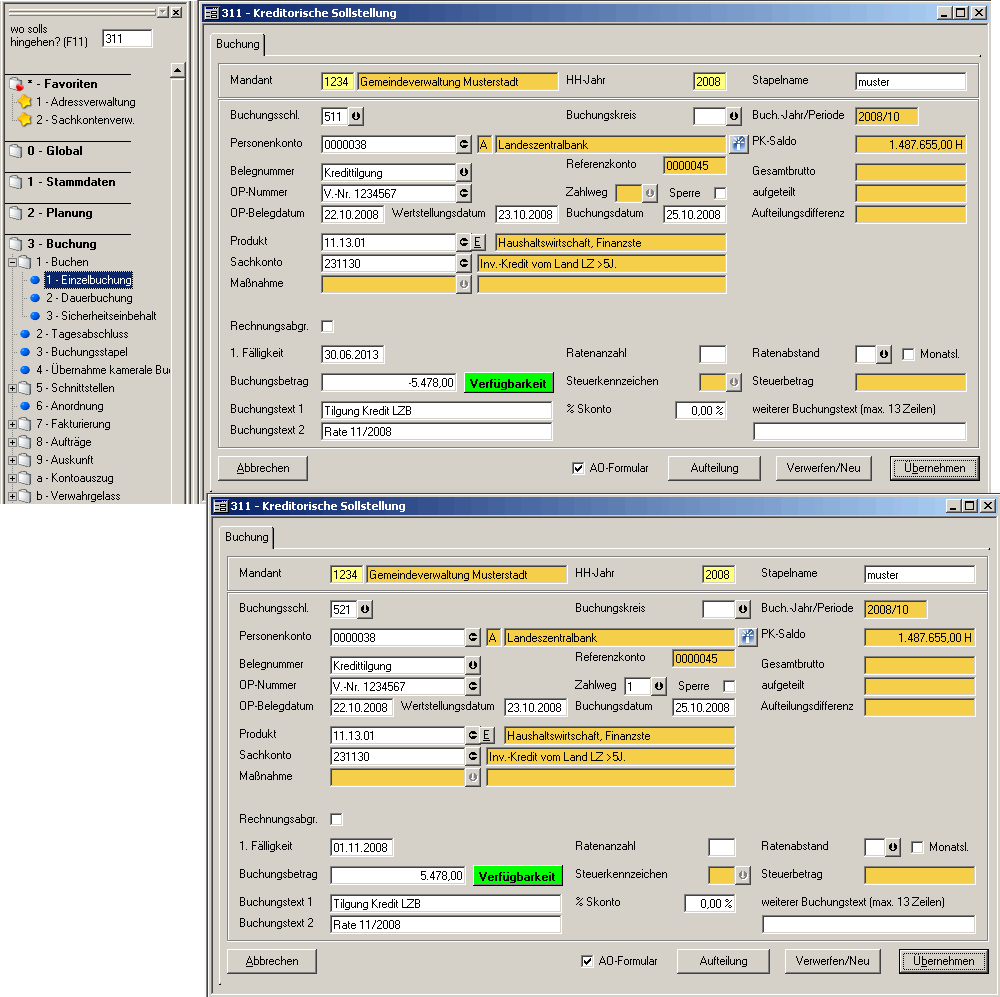Click the E button beside Produkt in the Buchungsschl. 521 window

coord(488,736)
